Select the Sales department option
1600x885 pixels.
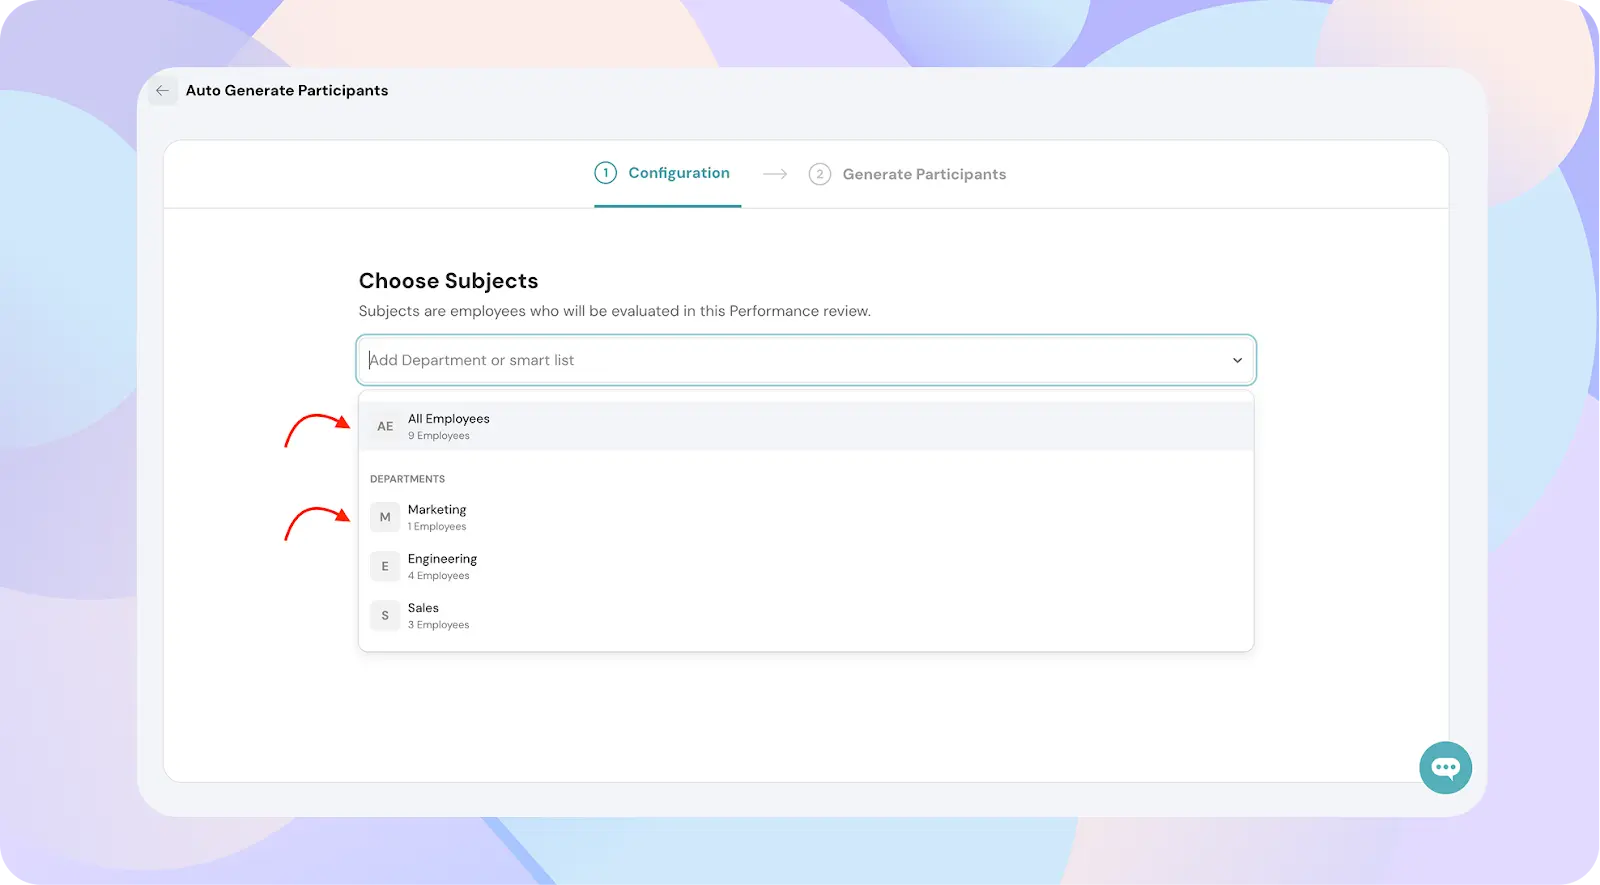423,608
